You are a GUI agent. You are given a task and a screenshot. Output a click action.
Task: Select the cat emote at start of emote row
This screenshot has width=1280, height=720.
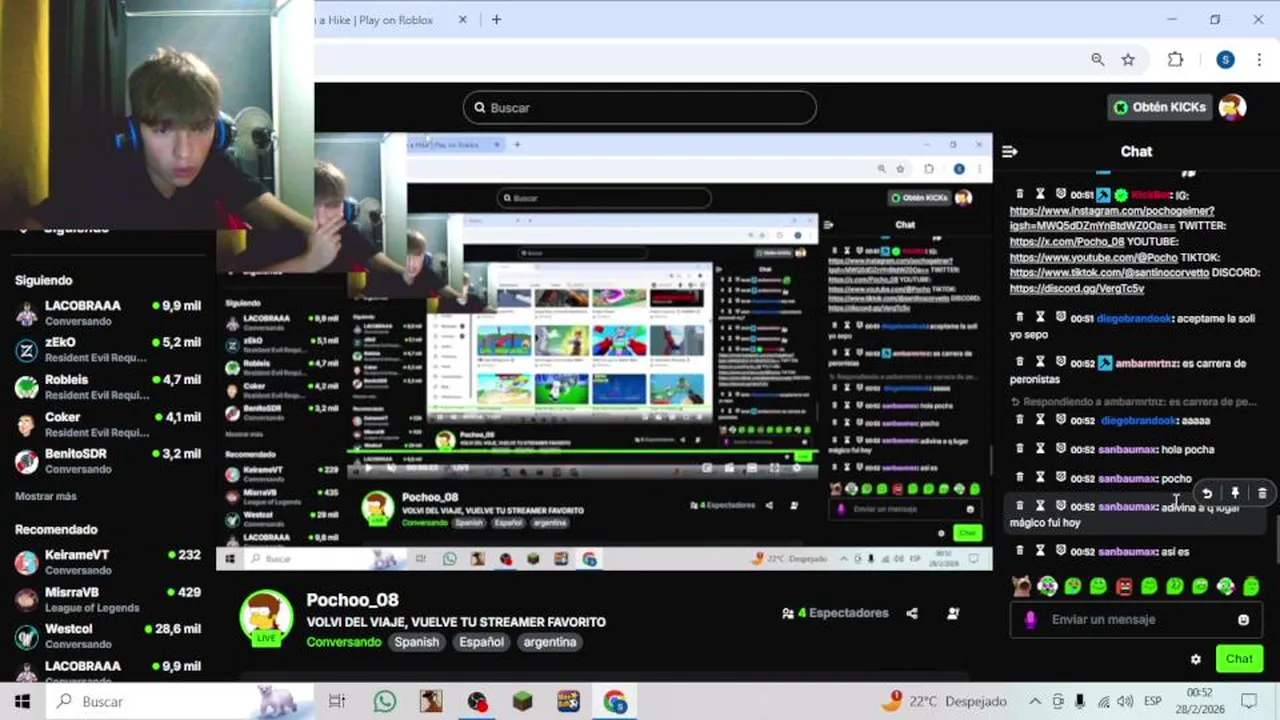coord(1021,587)
